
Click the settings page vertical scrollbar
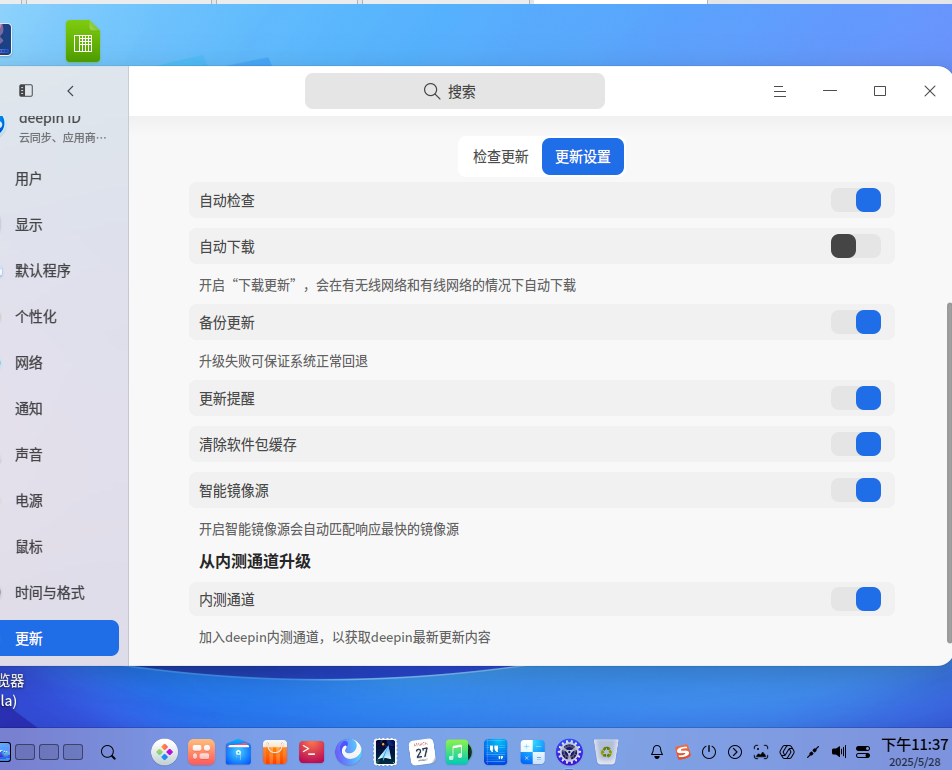[949, 472]
